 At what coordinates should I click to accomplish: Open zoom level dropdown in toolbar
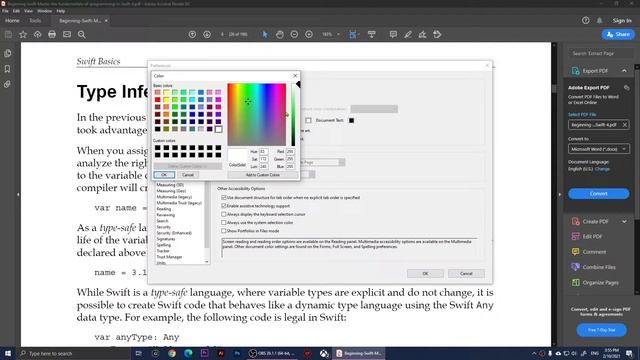pyautogui.click(x=338, y=35)
